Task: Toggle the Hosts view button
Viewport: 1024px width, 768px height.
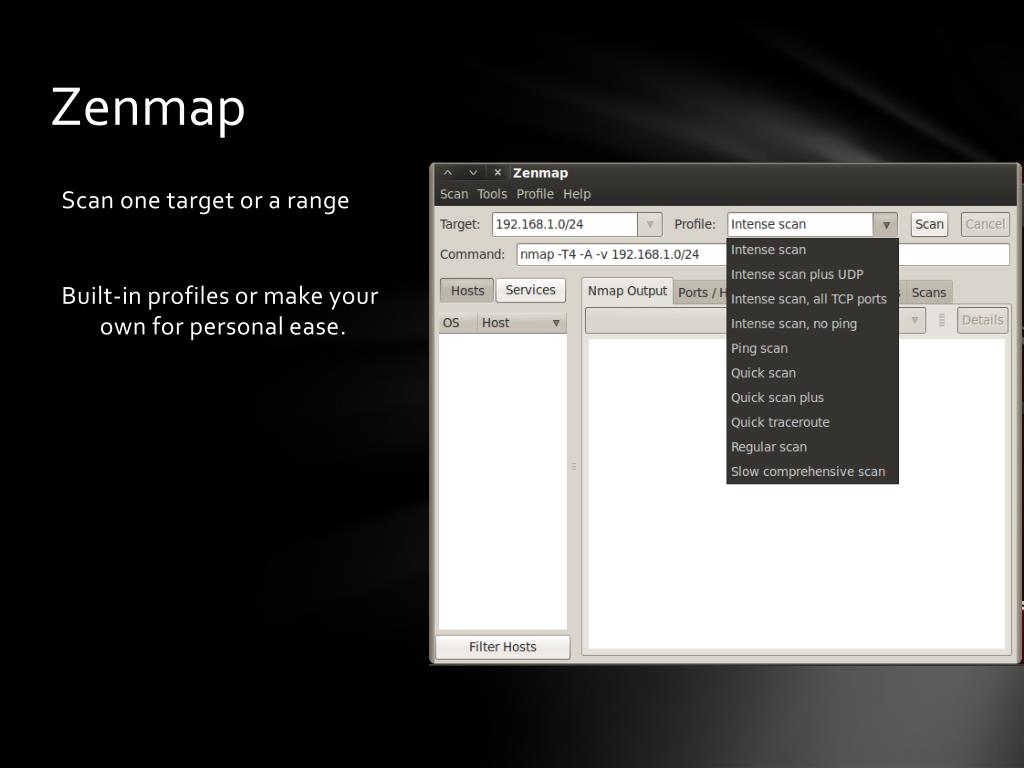Action: [x=468, y=291]
